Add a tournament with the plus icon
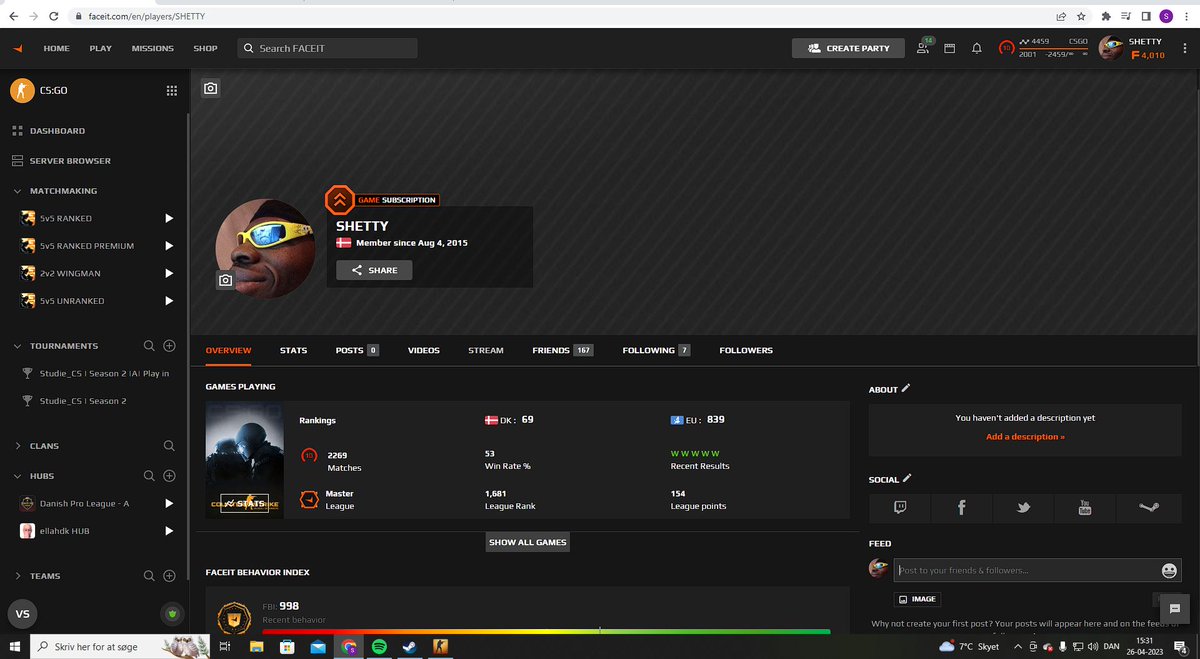This screenshot has height=659, width=1200. (x=169, y=346)
